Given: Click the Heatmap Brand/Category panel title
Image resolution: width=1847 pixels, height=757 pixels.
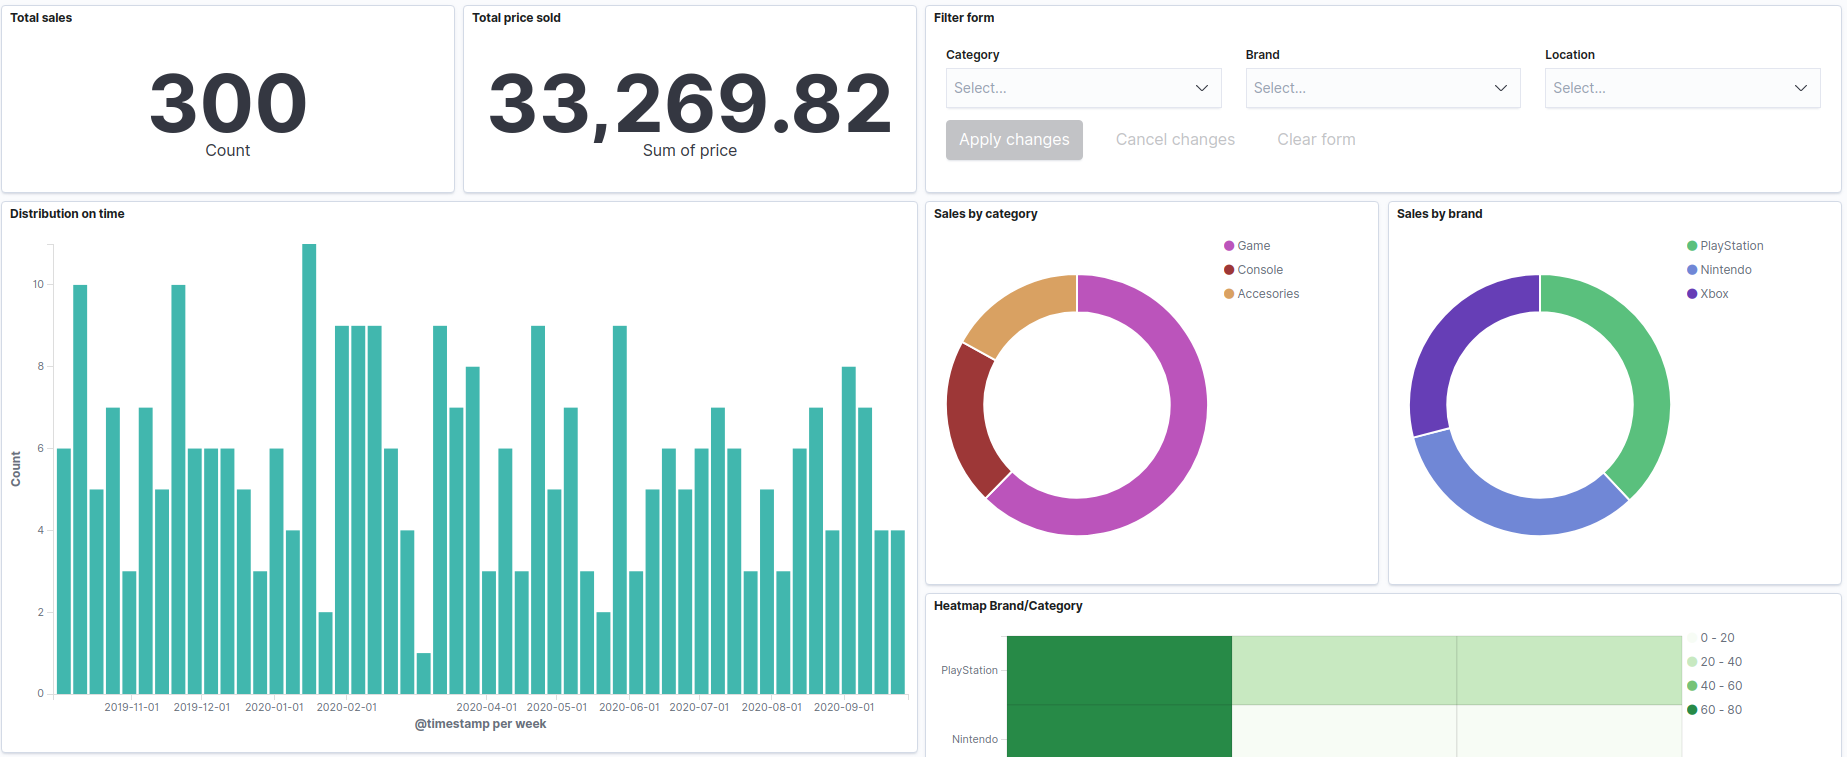Looking at the screenshot, I should [1008, 606].
